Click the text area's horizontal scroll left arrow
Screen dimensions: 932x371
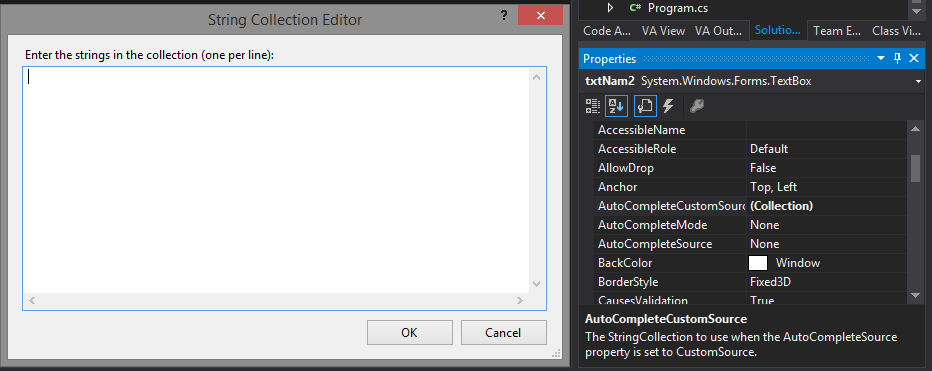click(33, 301)
